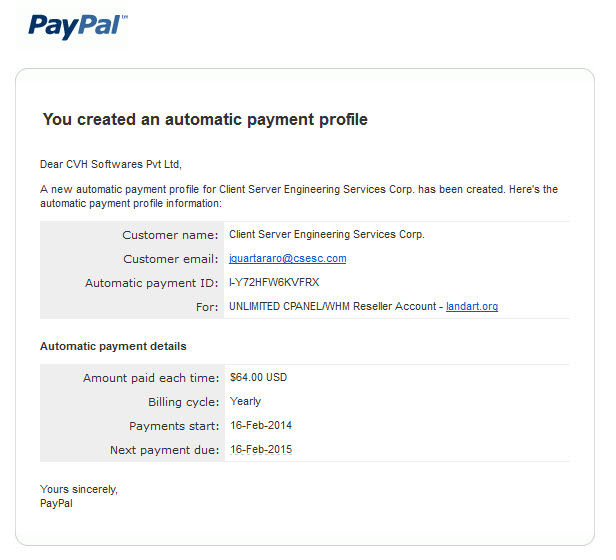The width and height of the screenshot is (616, 560).
Task: Click the PayPal logo
Action: (x=78, y=26)
